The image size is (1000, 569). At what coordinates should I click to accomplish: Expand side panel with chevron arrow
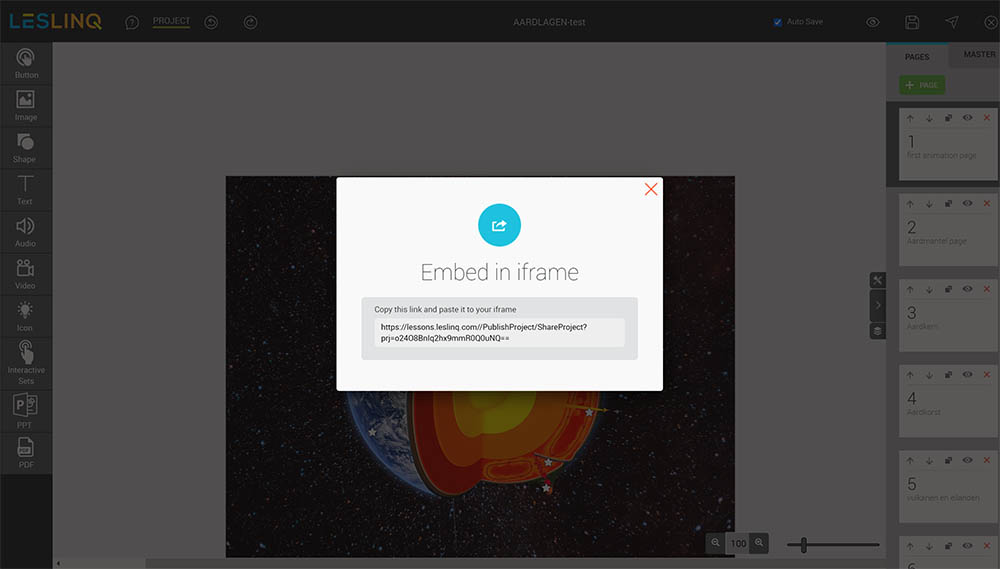coord(878,305)
